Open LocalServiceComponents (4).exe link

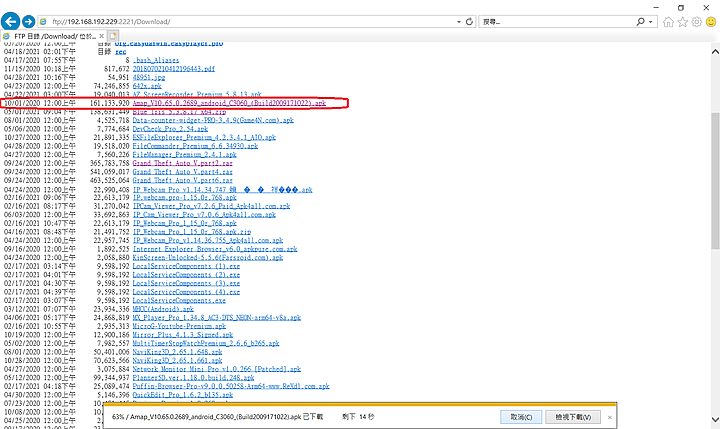pos(186,292)
